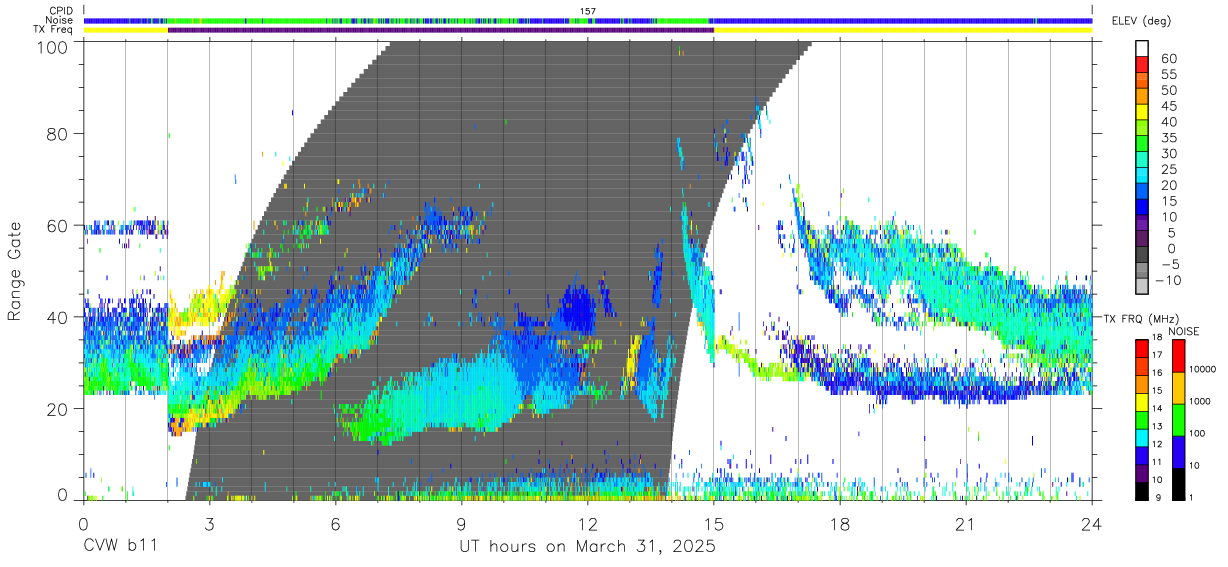The height and width of the screenshot is (567, 1228).
Task: Click the 'CPID' label at top left
Action: coord(61,10)
